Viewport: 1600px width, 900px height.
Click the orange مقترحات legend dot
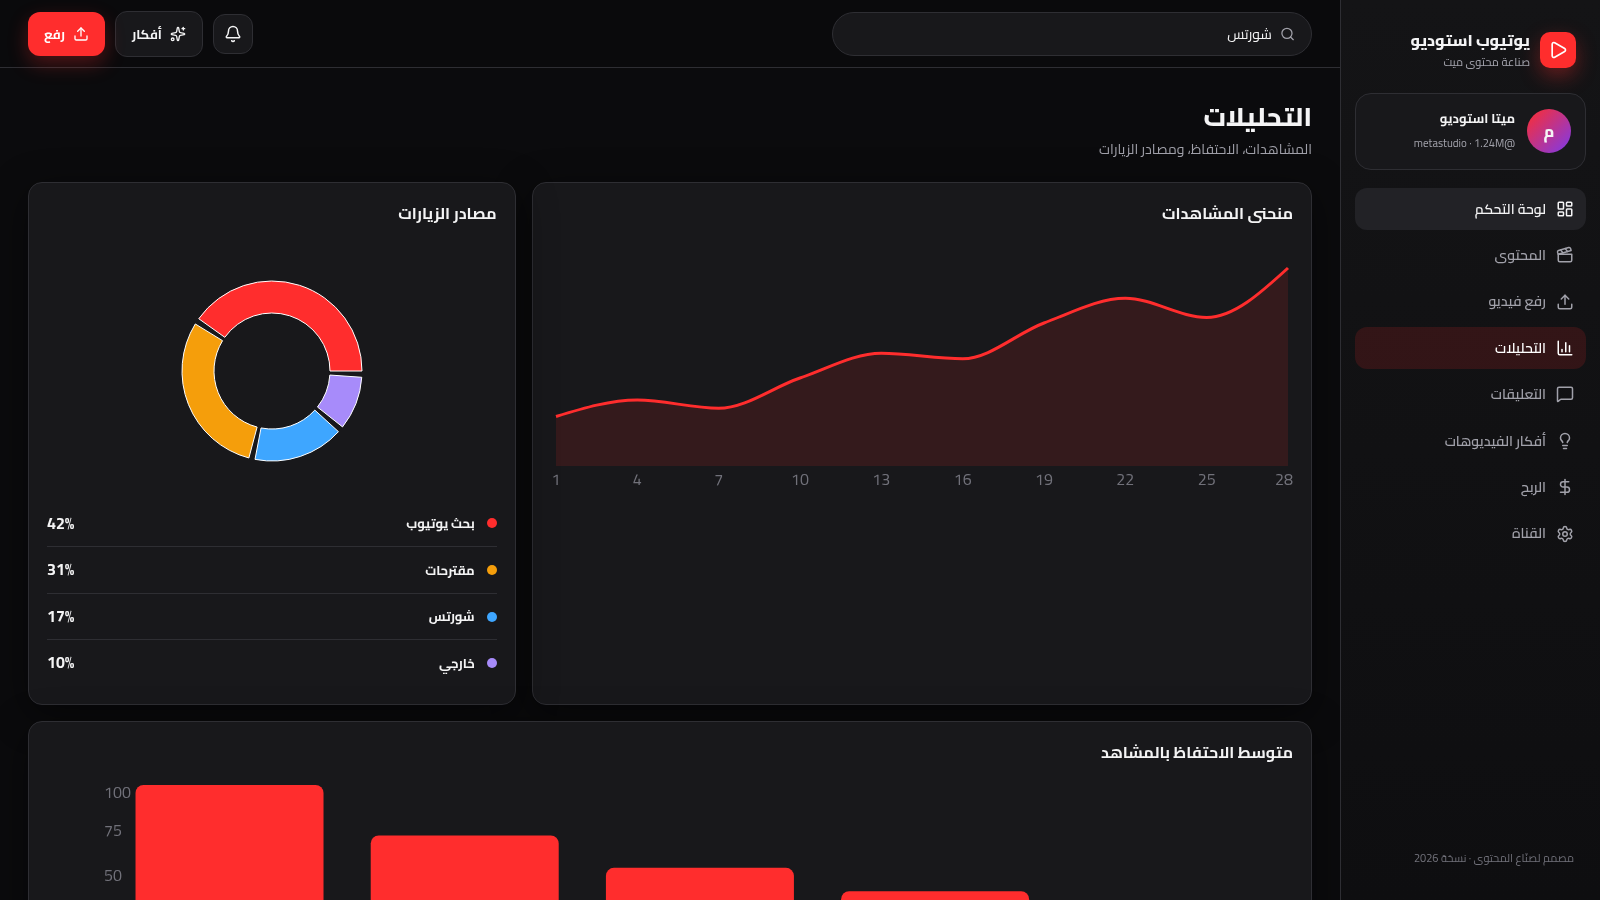[492, 570]
